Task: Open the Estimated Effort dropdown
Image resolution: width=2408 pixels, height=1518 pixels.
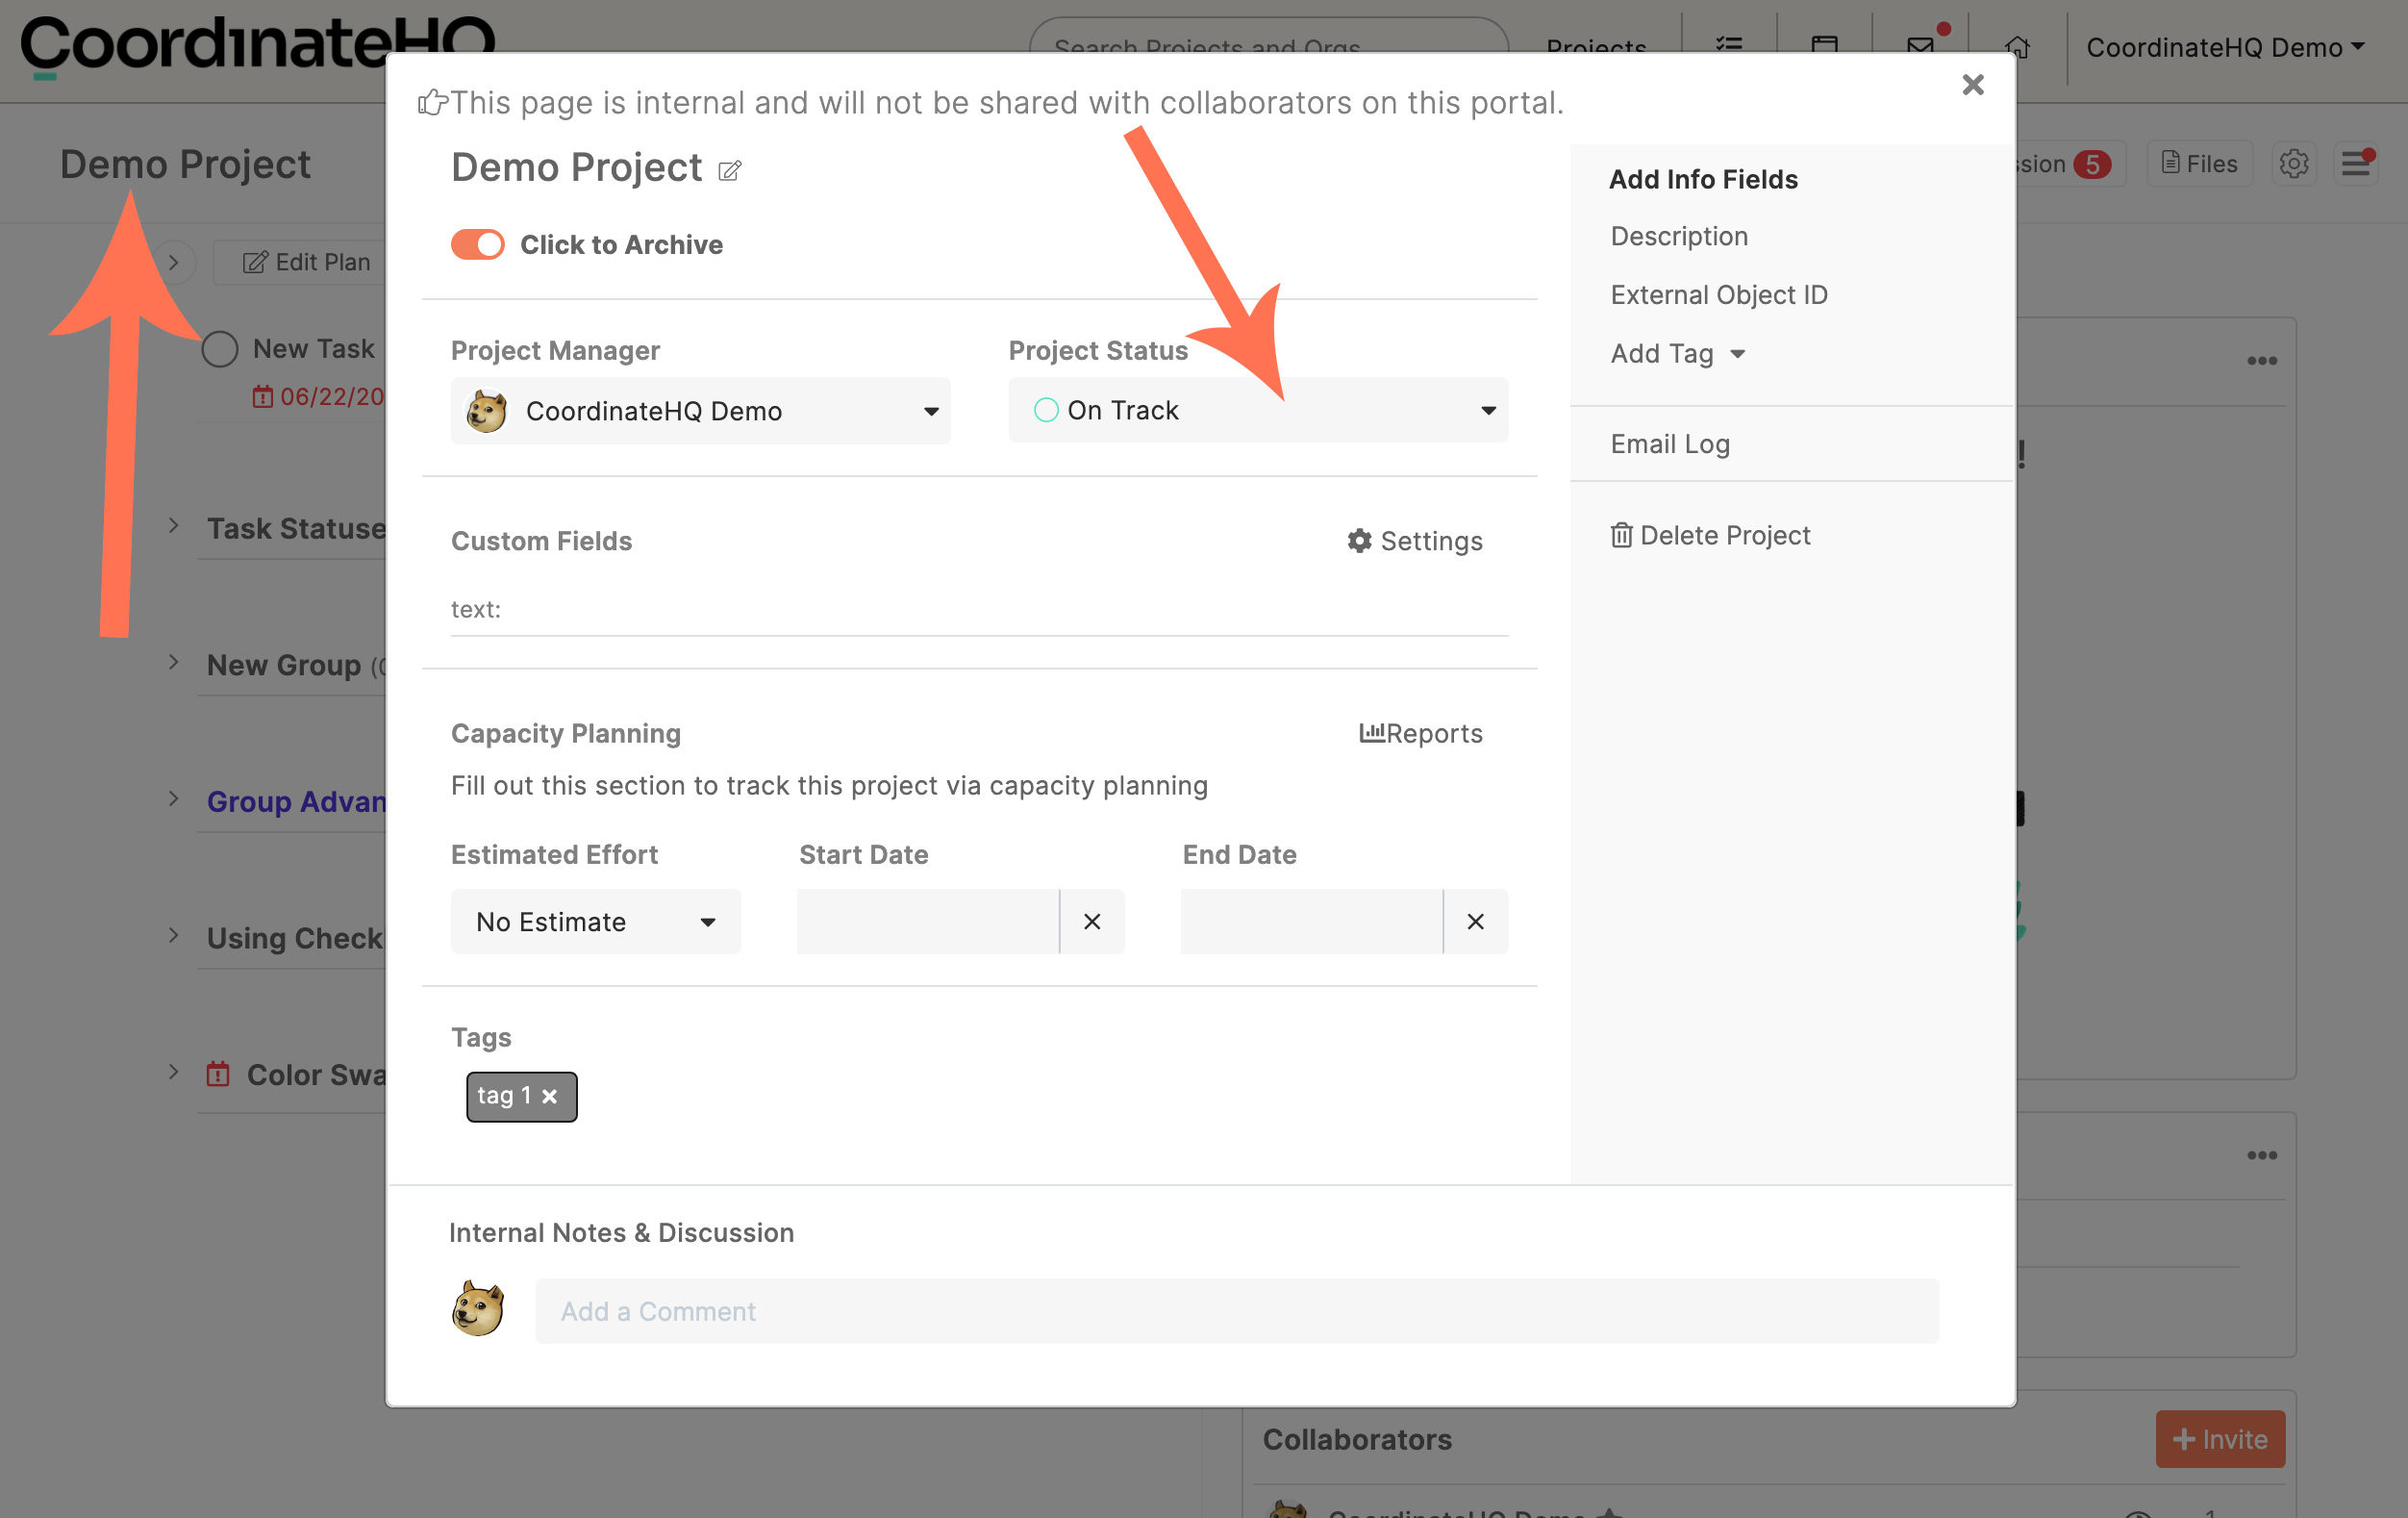Action: [x=595, y=921]
